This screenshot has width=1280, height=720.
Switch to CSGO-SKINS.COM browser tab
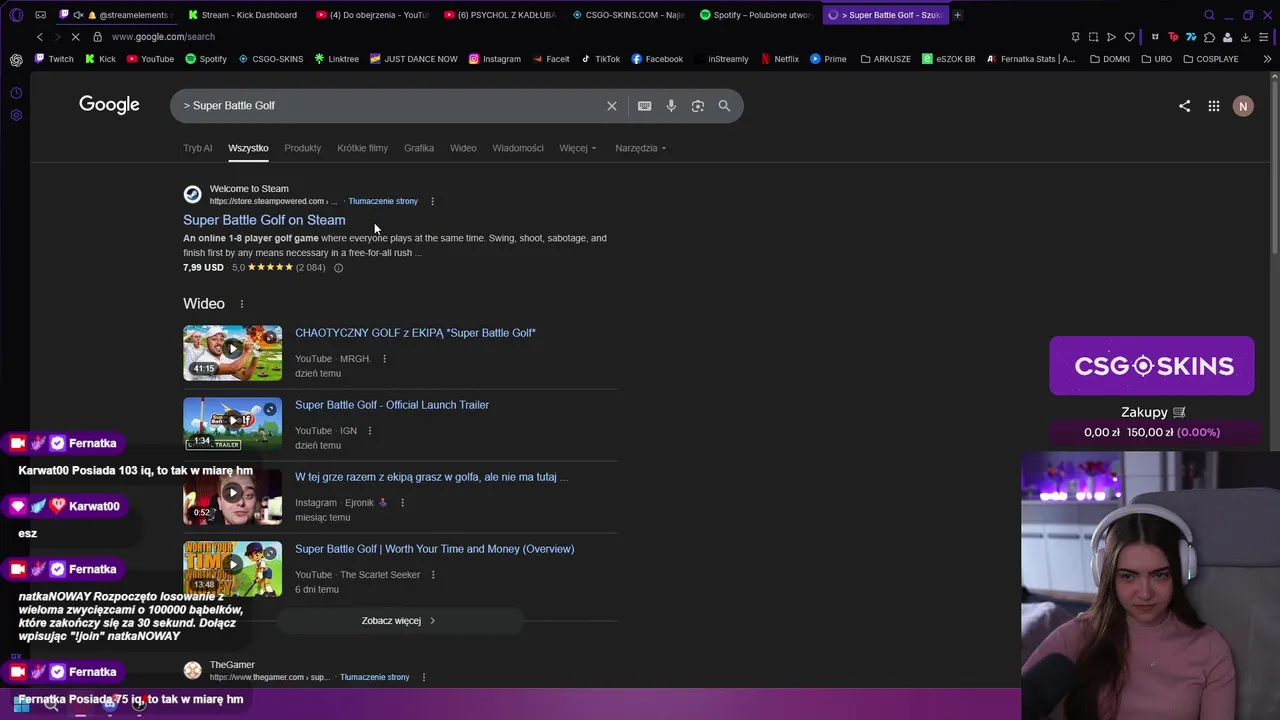(x=627, y=15)
